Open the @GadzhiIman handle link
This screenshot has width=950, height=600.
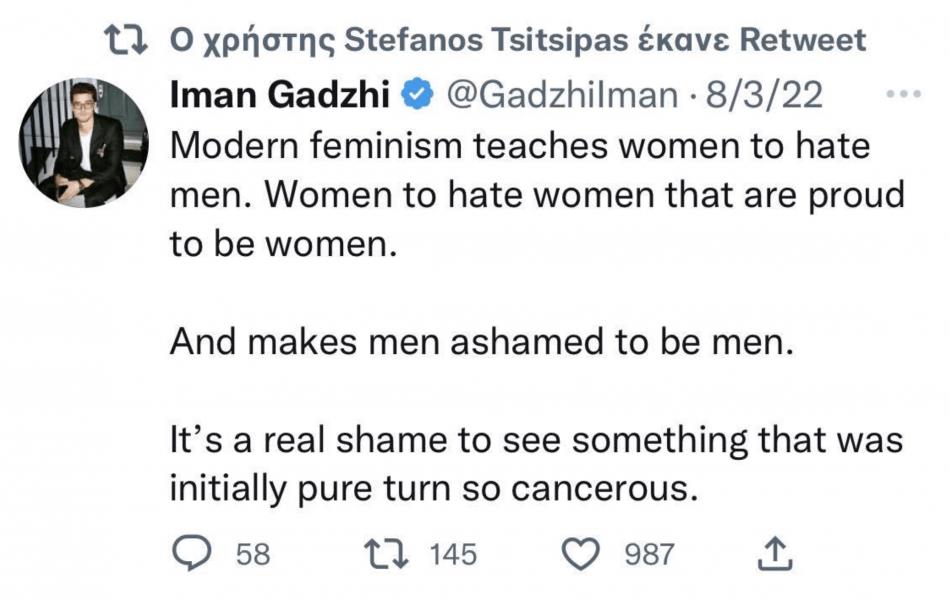pyautogui.click(x=562, y=96)
